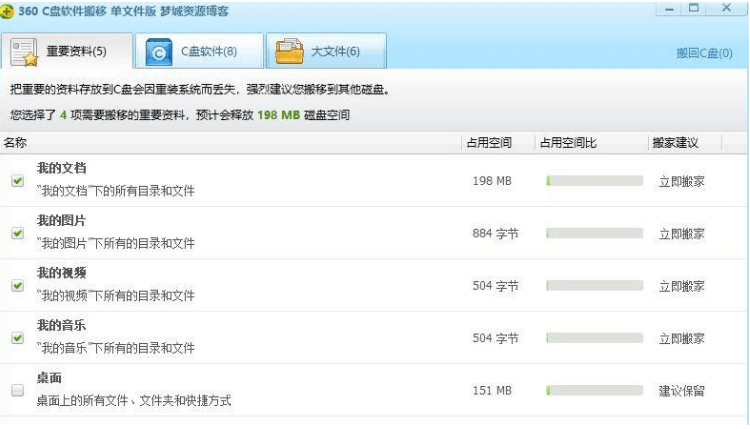Enable the 桌面 checkbox
The height and width of the screenshot is (429, 750).
coord(17,391)
